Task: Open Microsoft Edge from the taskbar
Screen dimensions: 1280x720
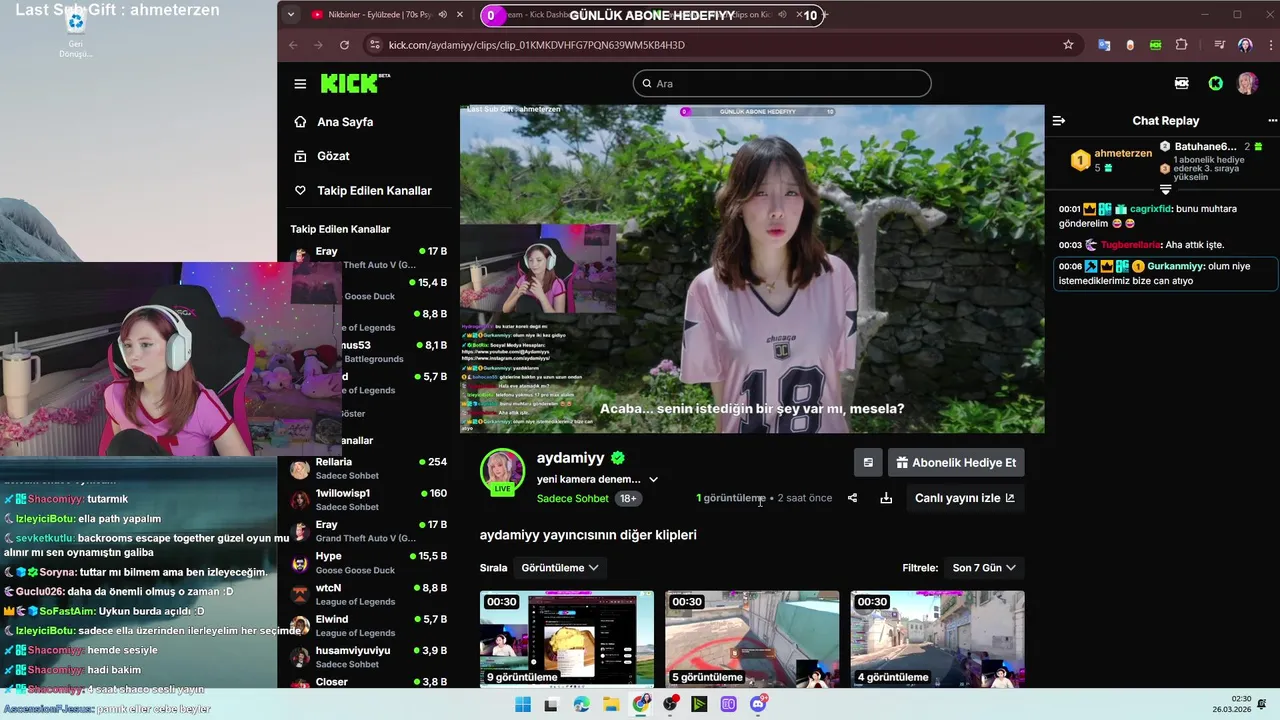Action: [582, 704]
